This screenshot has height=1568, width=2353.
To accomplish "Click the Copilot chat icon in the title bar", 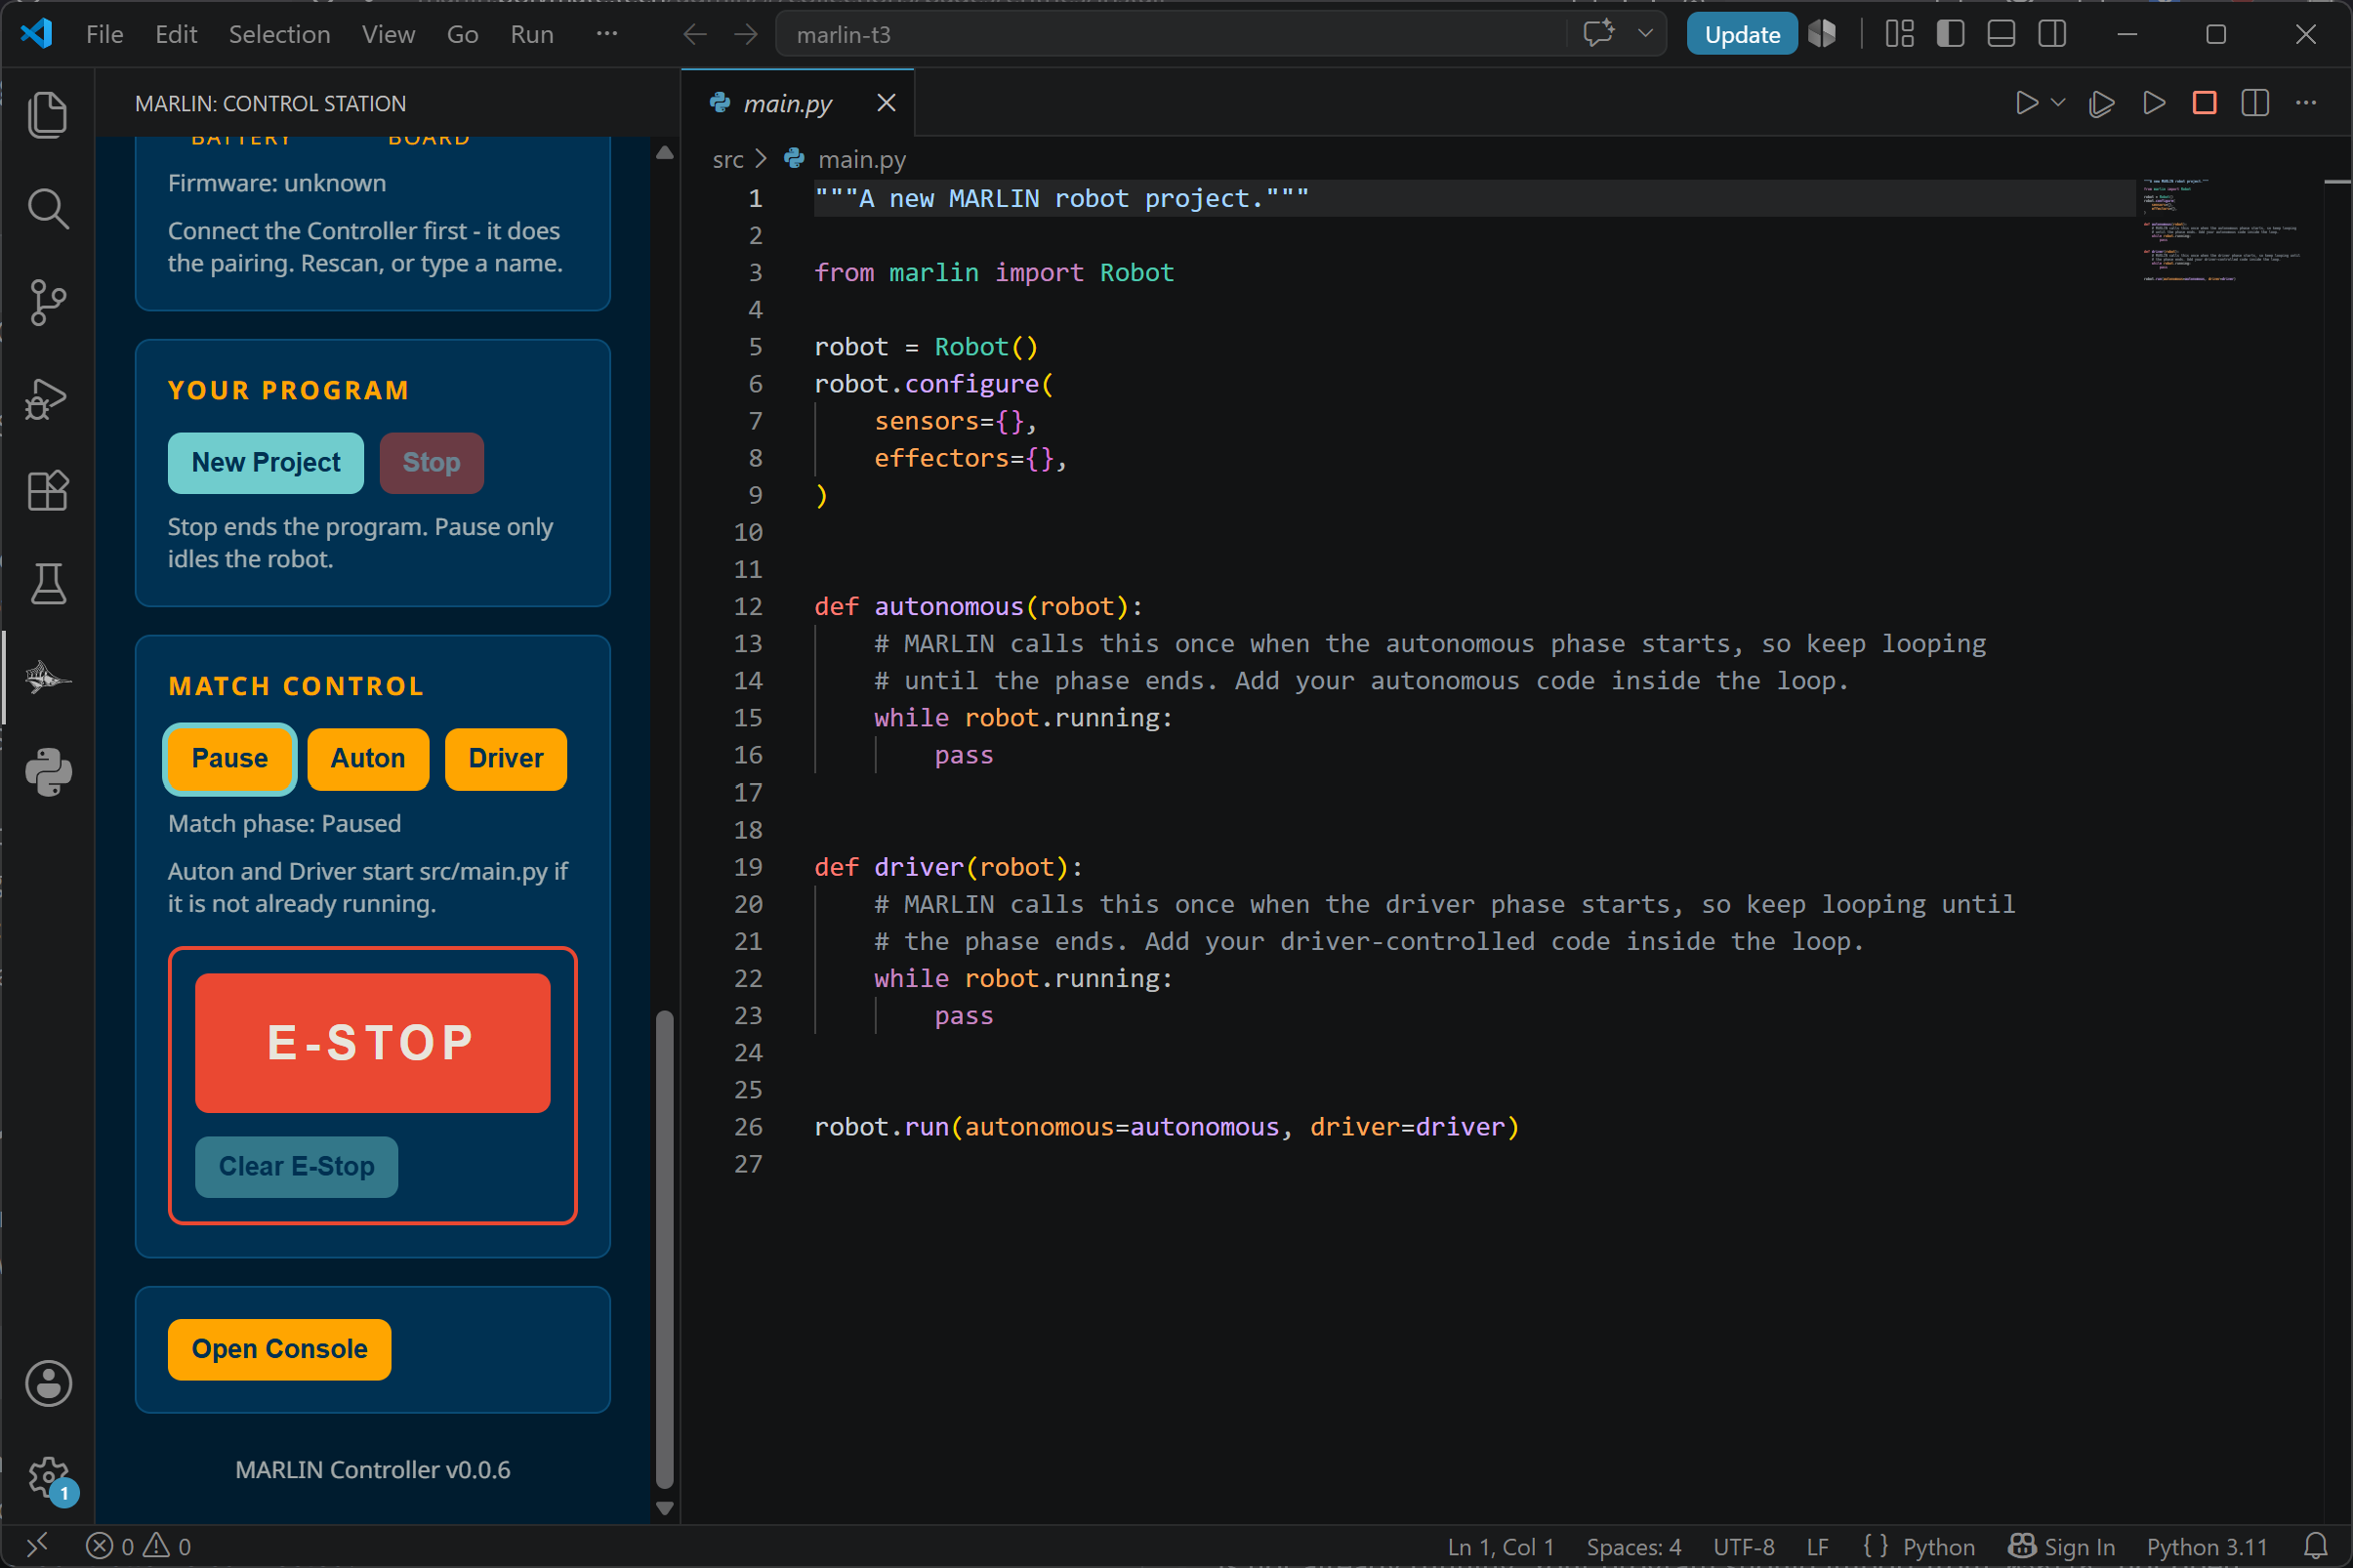I will pyautogui.click(x=1599, y=34).
